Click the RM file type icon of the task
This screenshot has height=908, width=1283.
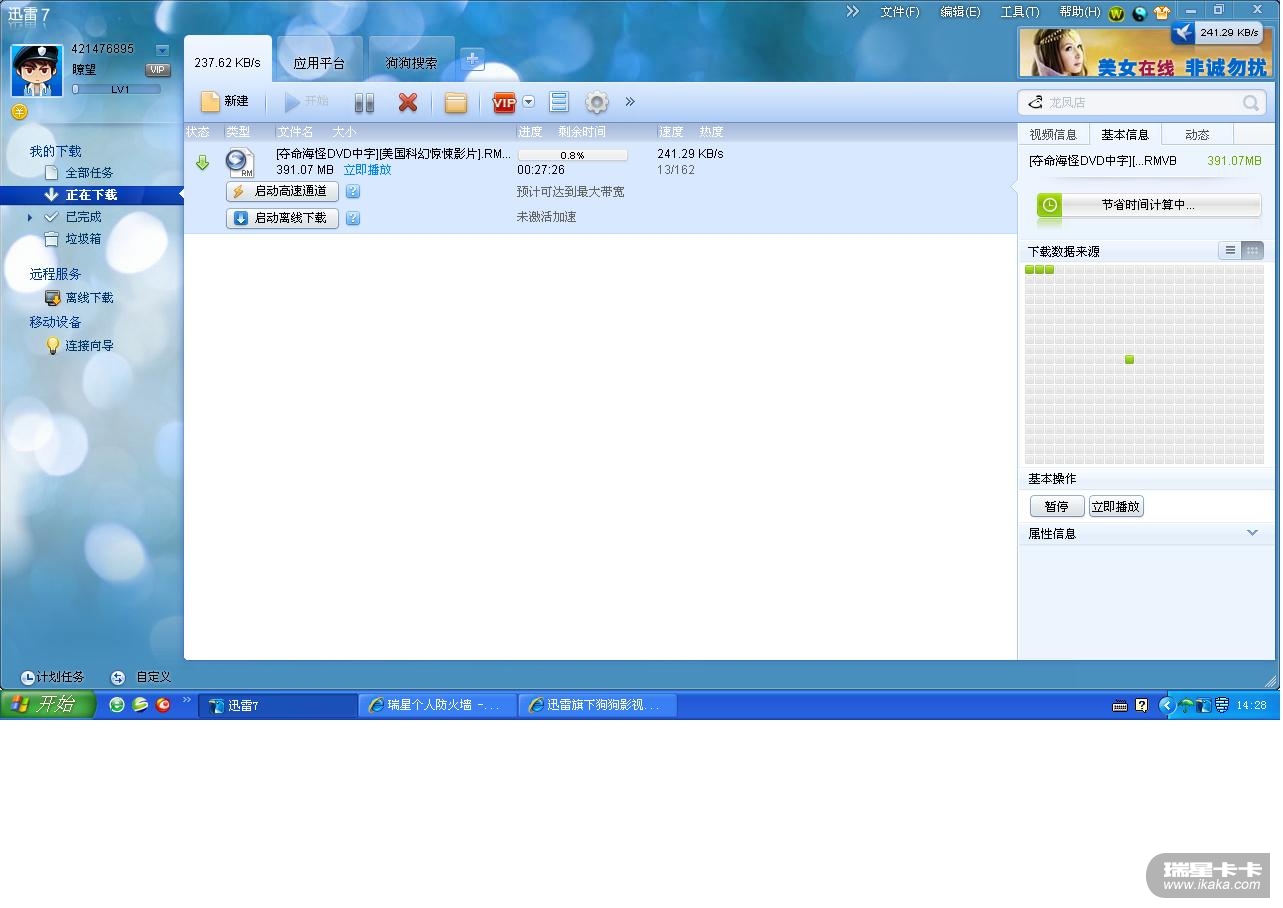240,163
